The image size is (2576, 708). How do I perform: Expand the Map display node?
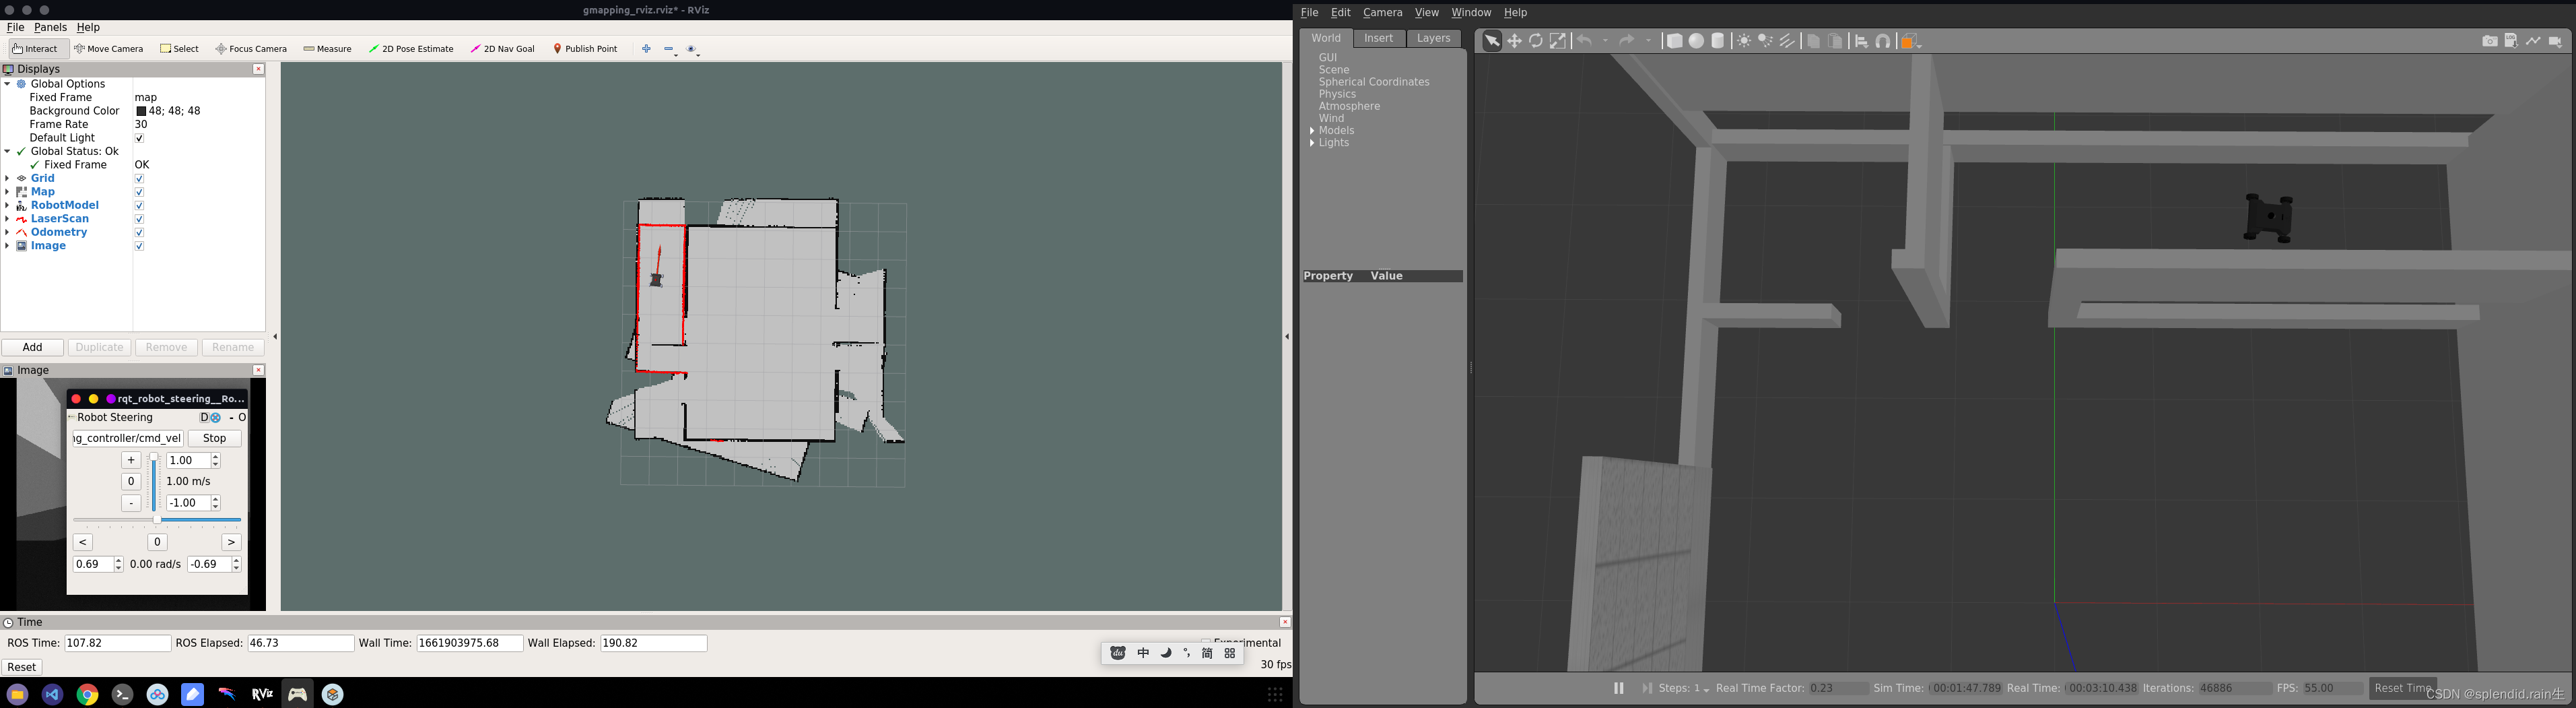point(7,192)
